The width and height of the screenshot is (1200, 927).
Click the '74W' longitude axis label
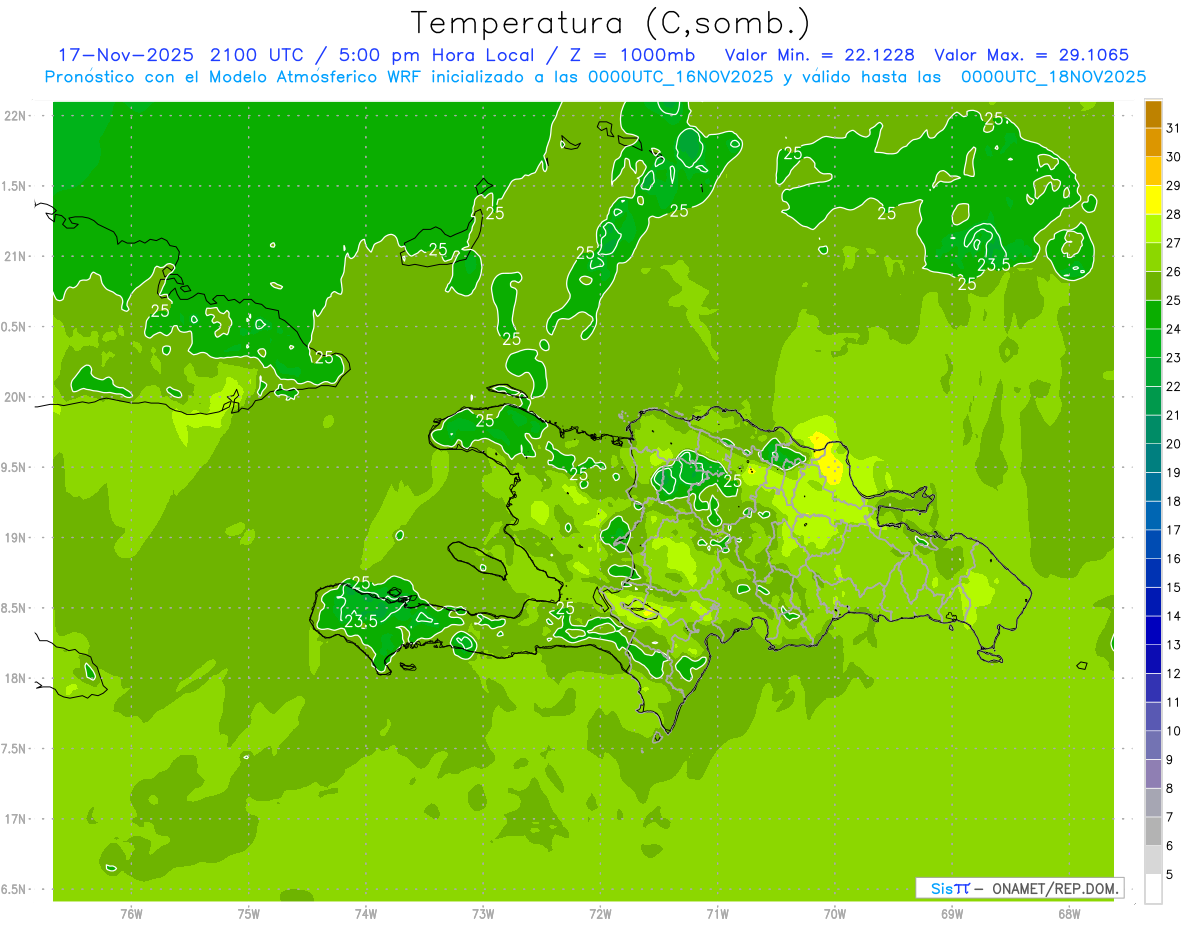click(x=366, y=913)
